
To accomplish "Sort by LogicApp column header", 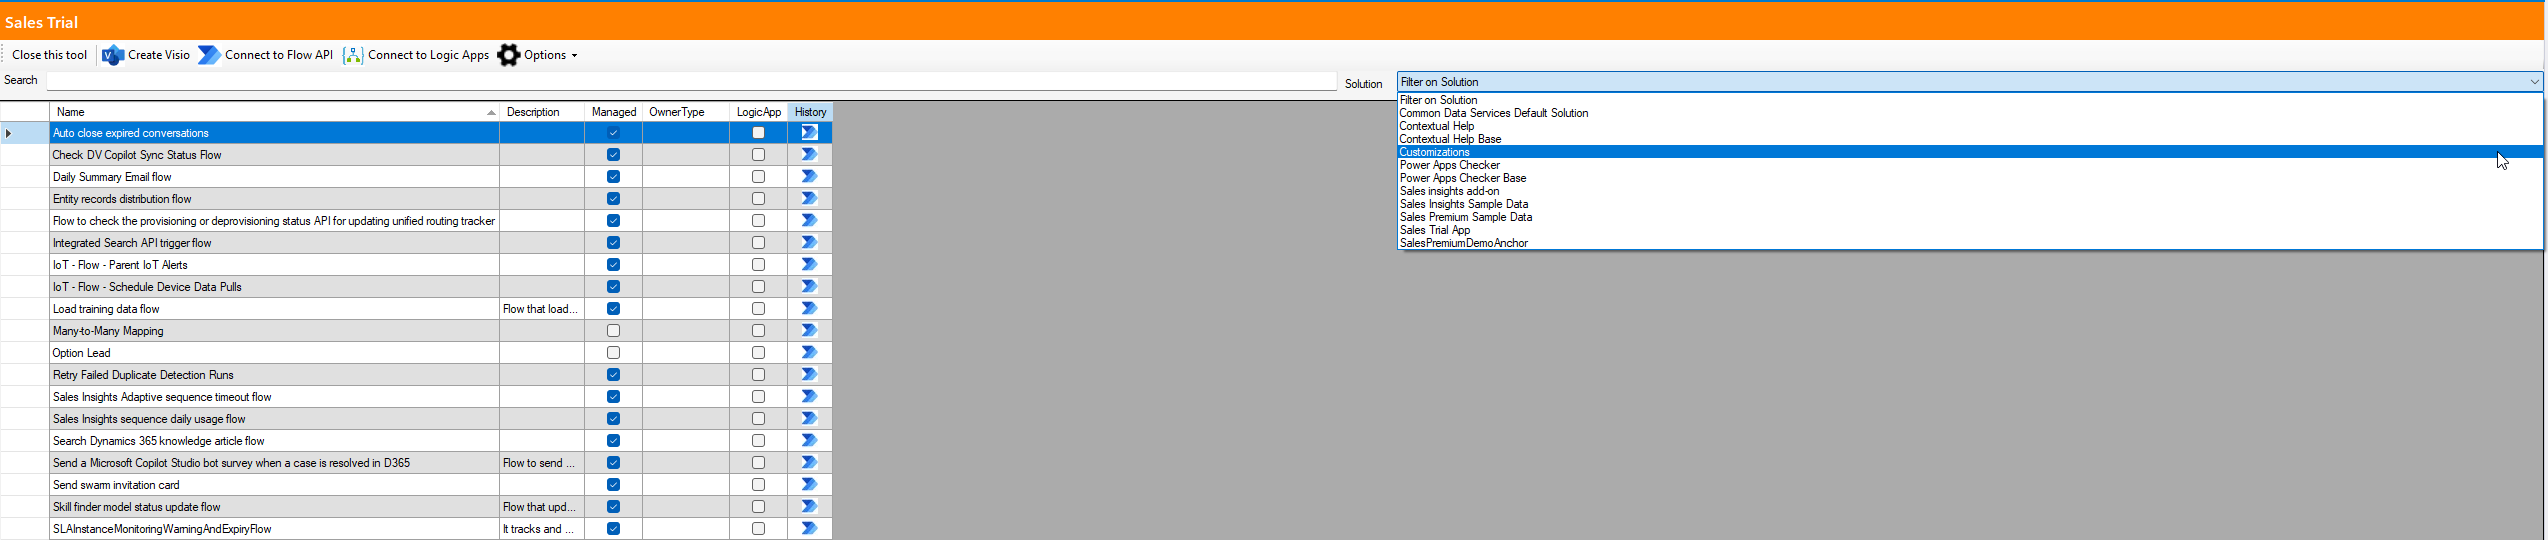I will click(x=758, y=112).
